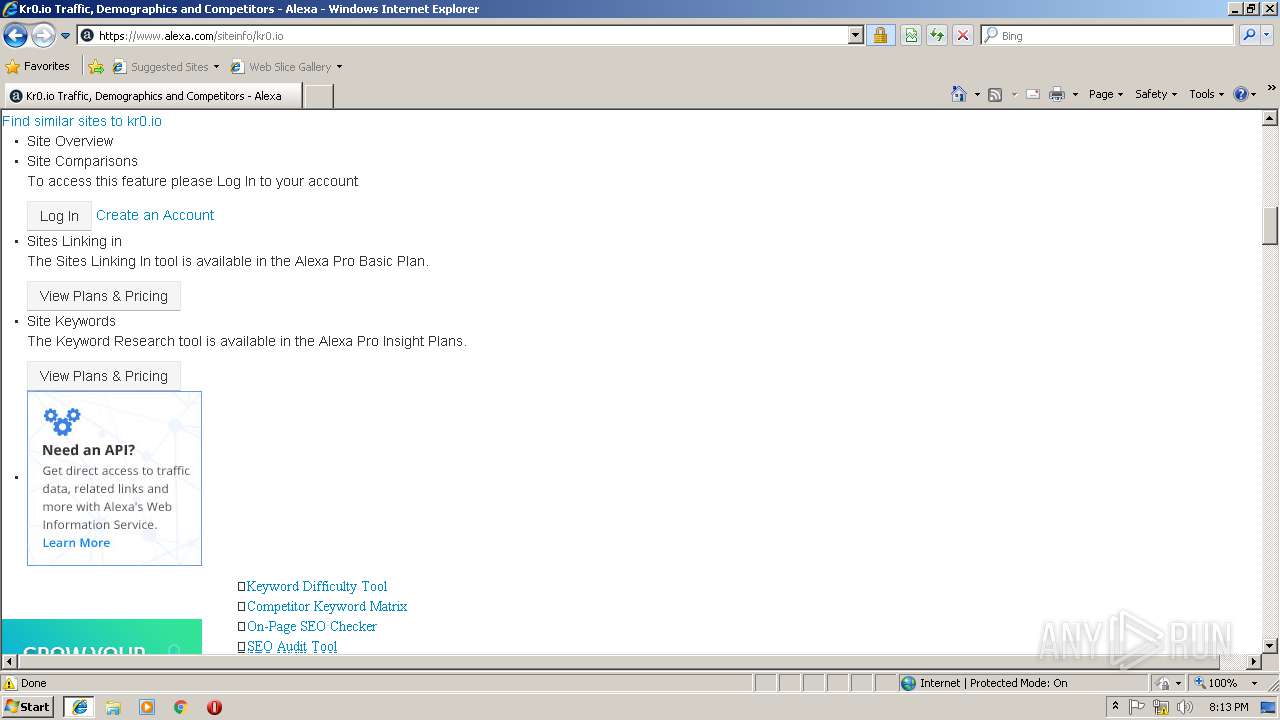Screen dimensions: 1280x720
Task: Open search provider dropdown arrow
Action: pos(1267,35)
